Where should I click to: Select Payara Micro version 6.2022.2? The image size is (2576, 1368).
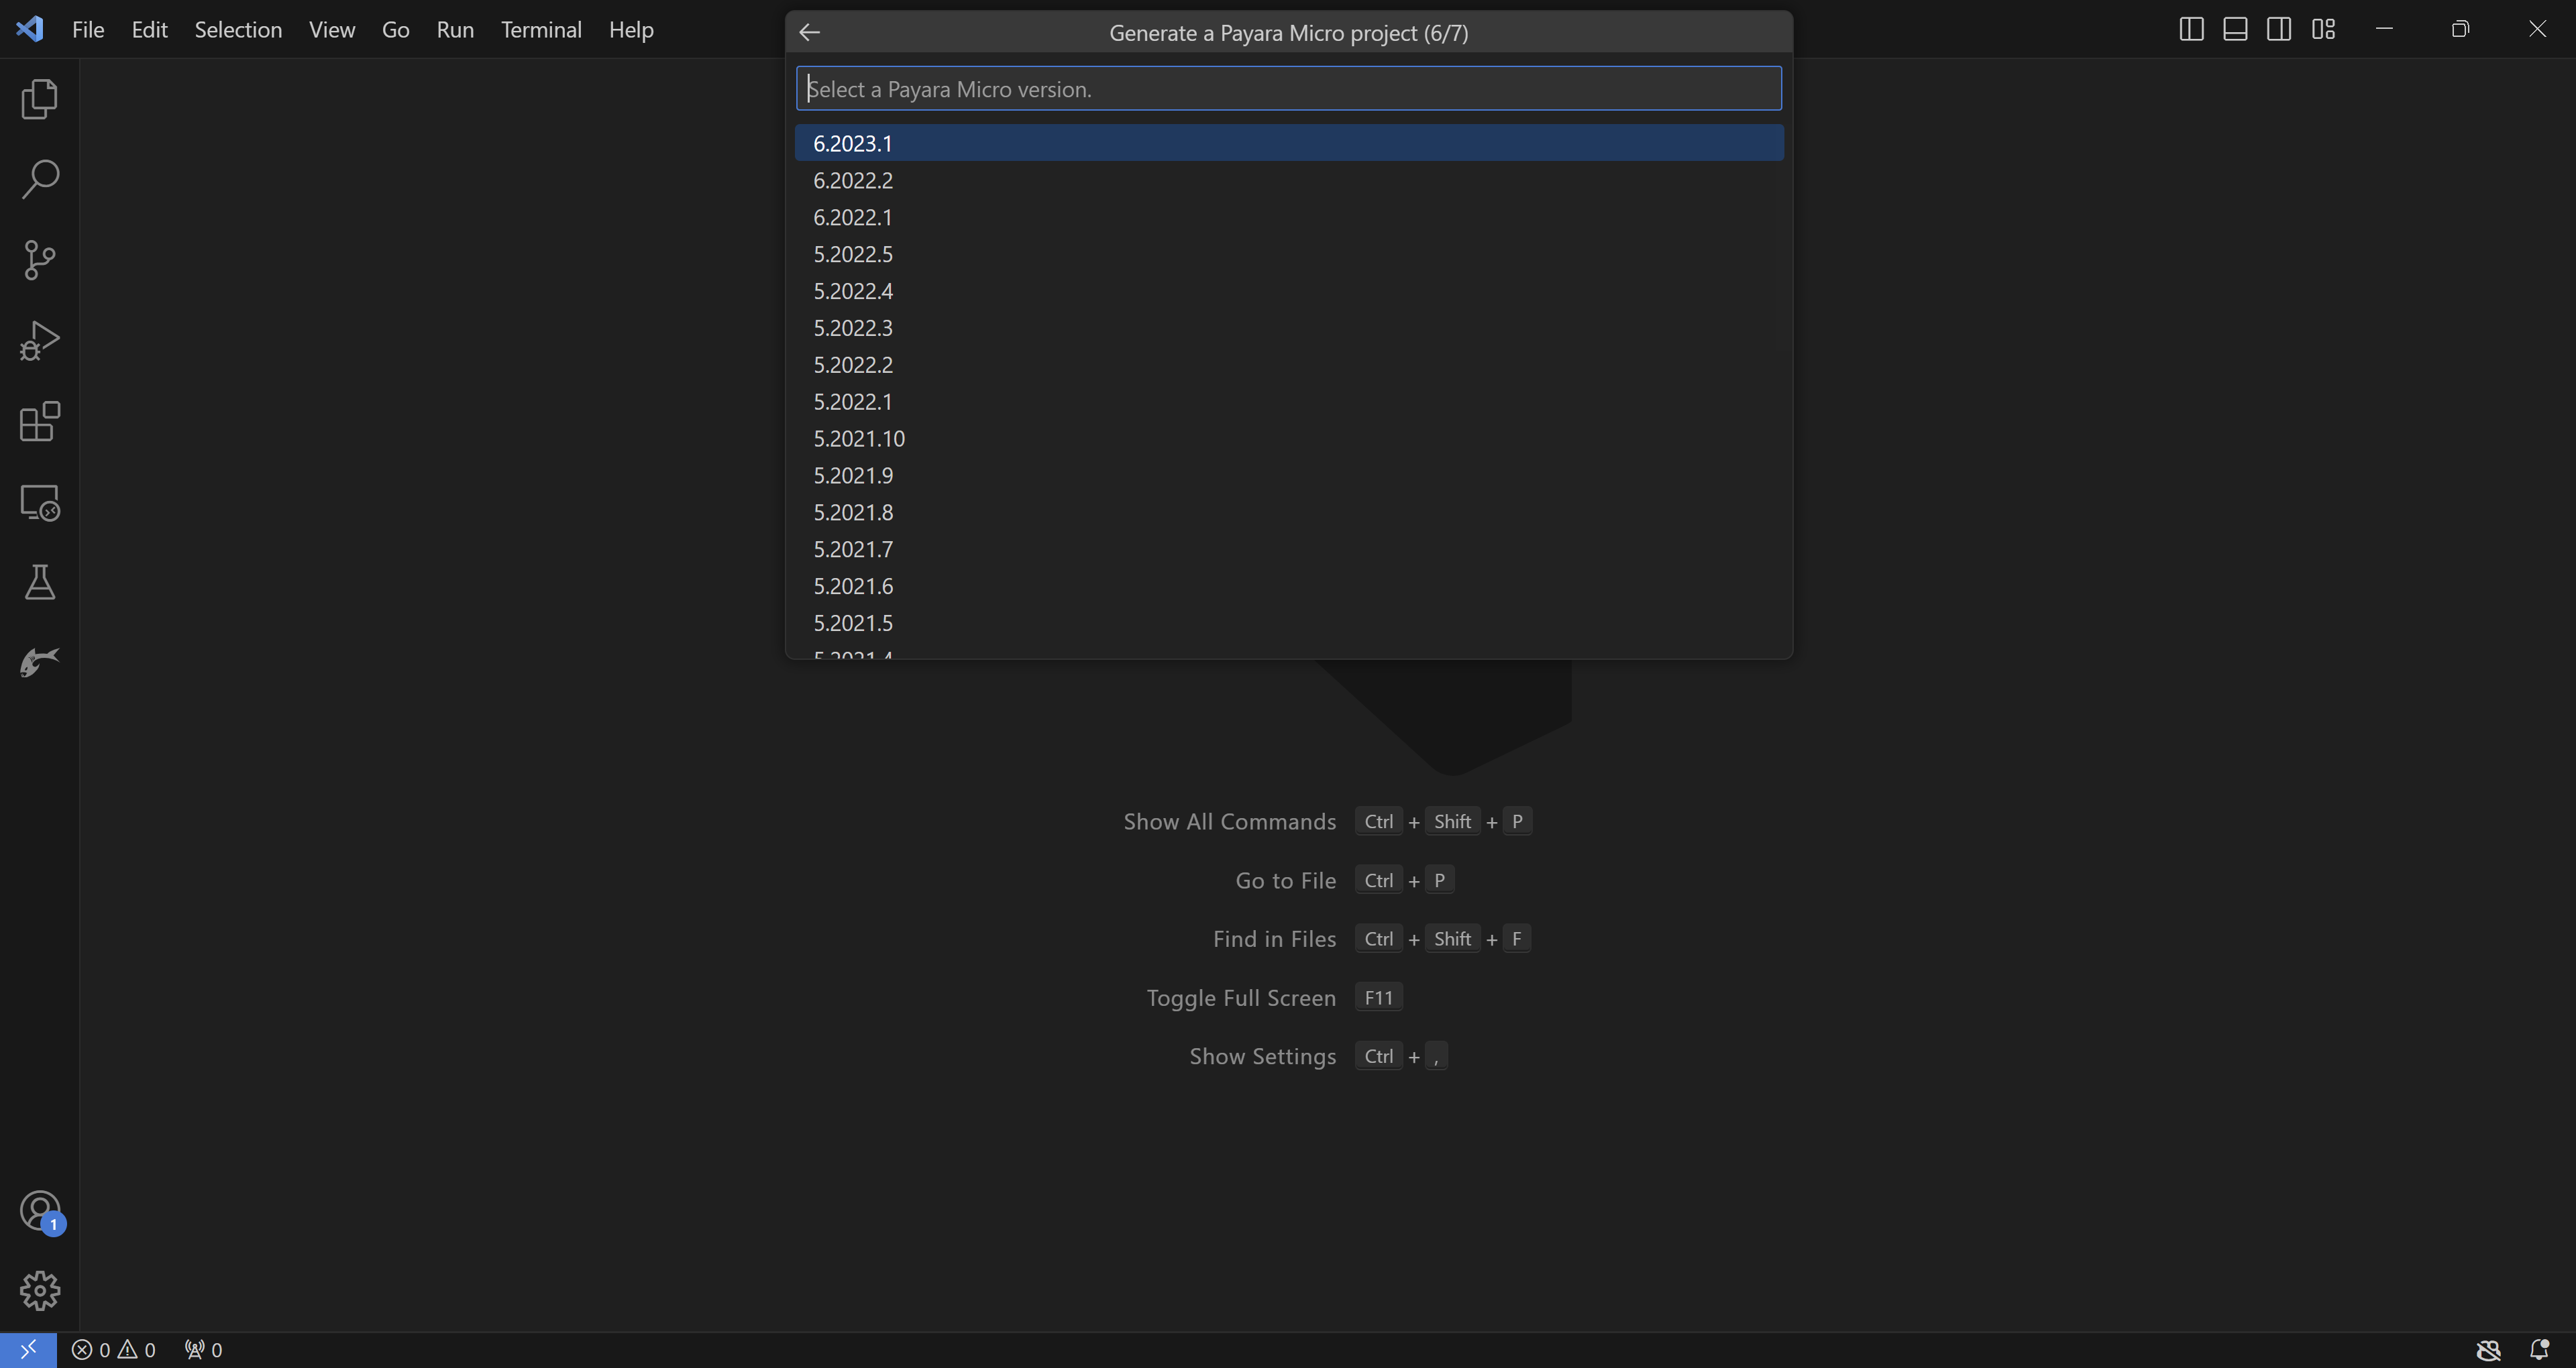pyautogui.click(x=853, y=180)
